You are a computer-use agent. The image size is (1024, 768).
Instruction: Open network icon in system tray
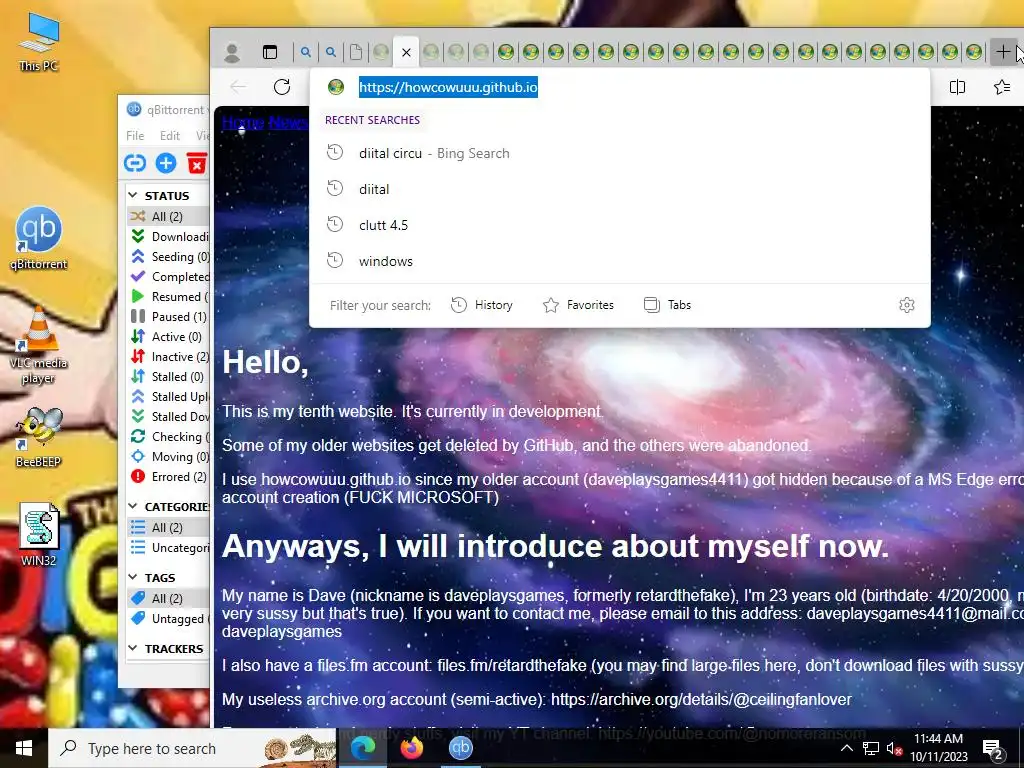click(871, 748)
